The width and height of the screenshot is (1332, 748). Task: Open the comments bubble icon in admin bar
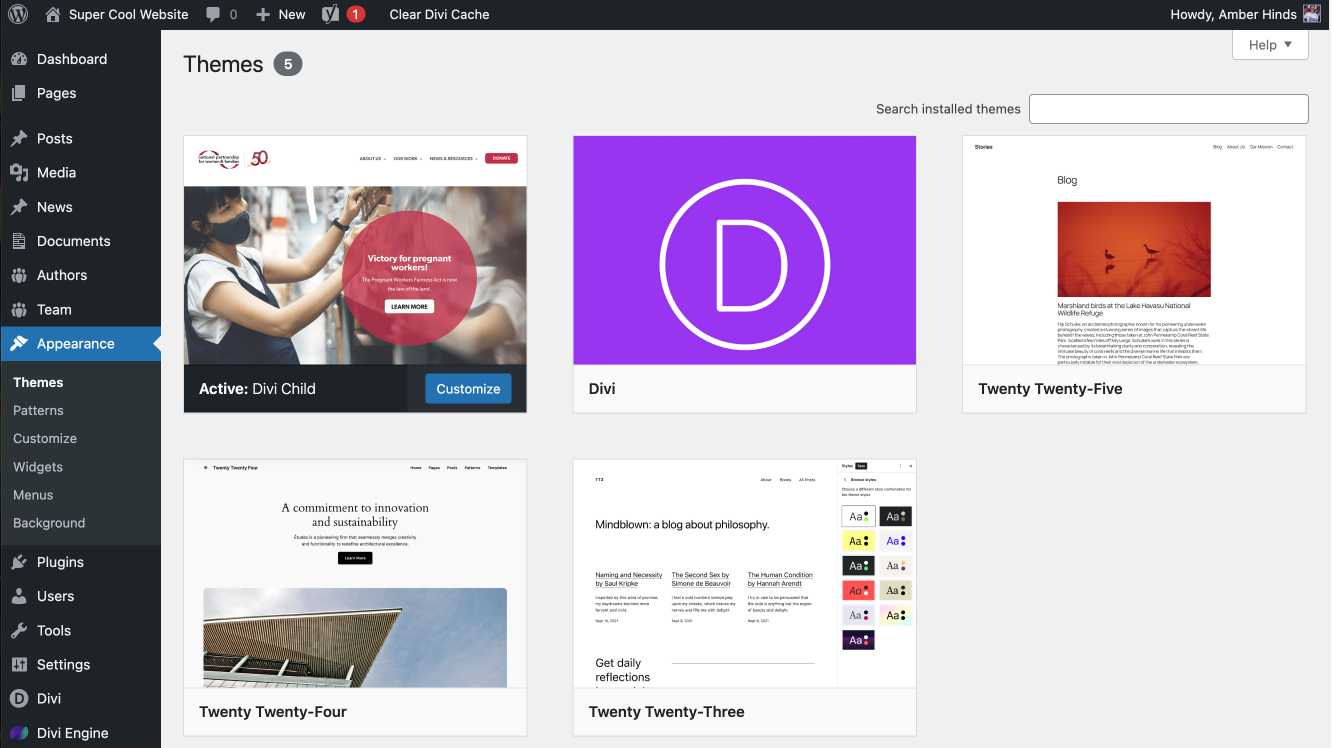coord(213,14)
